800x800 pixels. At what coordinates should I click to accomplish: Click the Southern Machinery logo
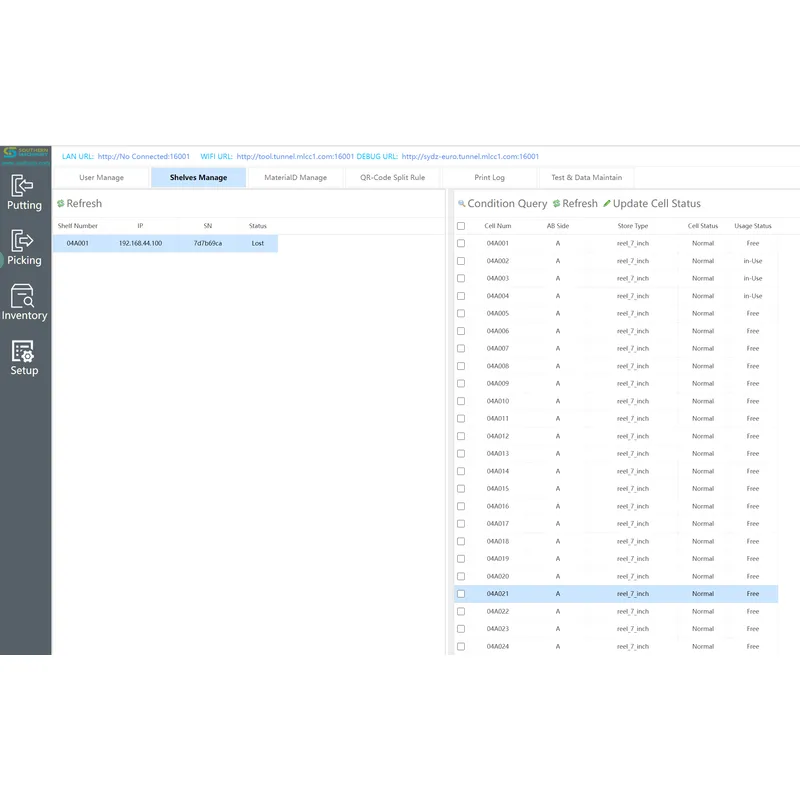[x=25, y=155]
